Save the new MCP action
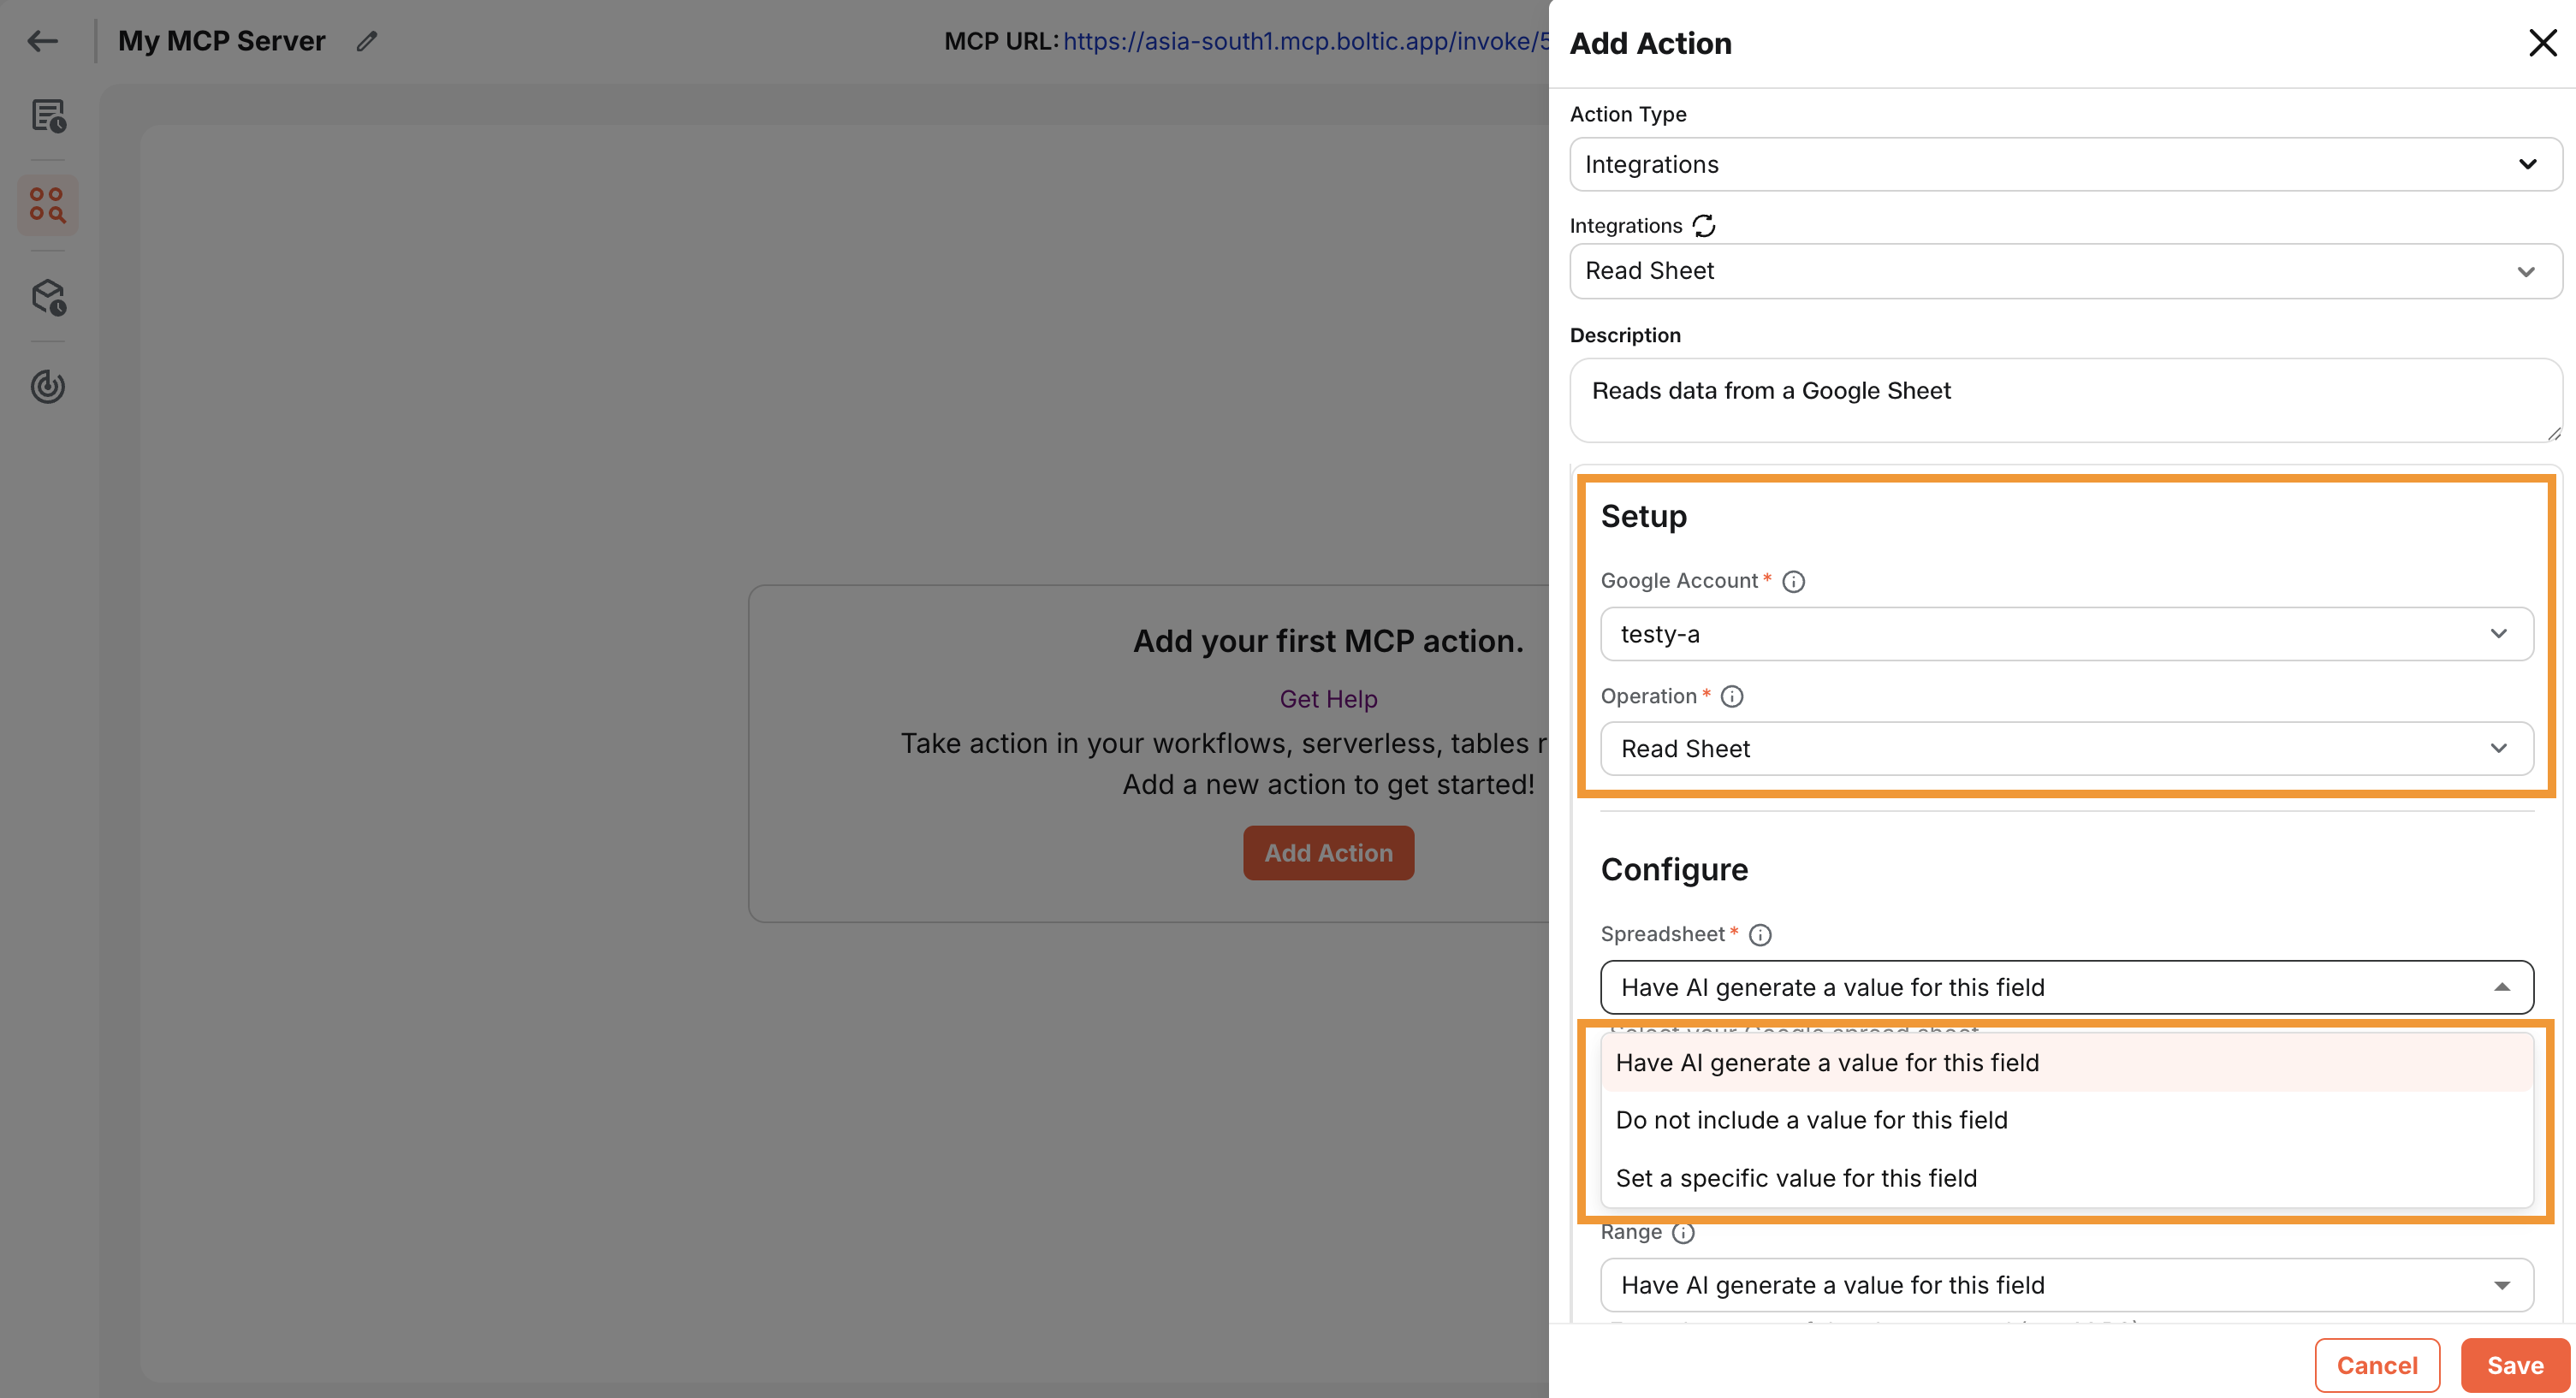Screen dimensions: 2576x1398 [2514, 1365]
